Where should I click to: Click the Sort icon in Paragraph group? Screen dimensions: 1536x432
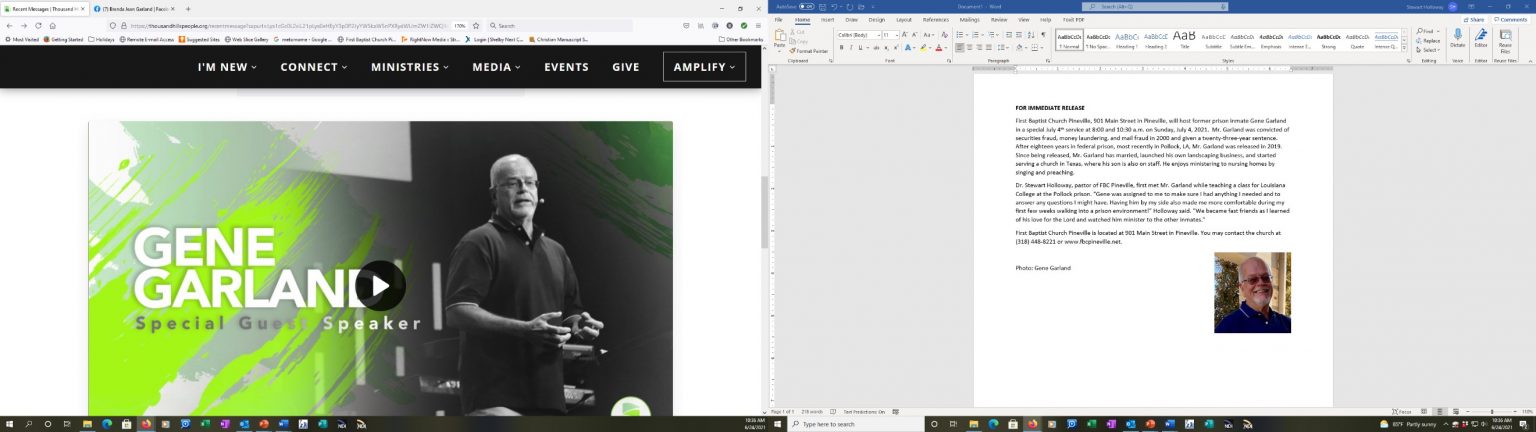(x=1031, y=35)
